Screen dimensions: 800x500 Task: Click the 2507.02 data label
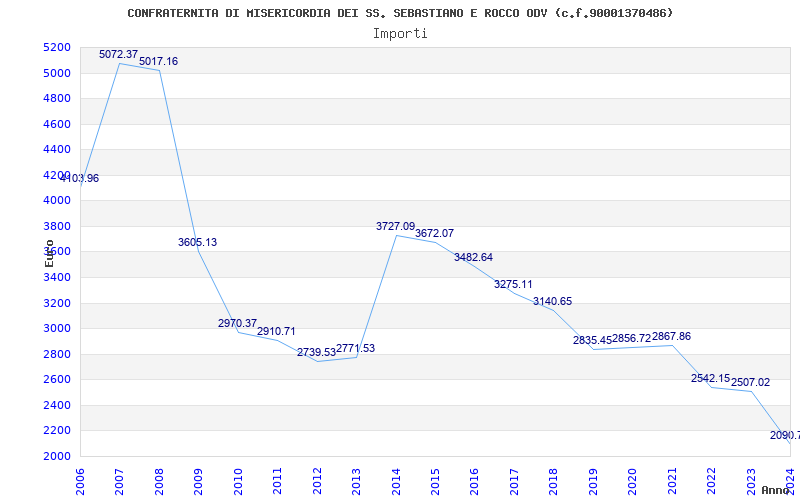click(x=751, y=383)
